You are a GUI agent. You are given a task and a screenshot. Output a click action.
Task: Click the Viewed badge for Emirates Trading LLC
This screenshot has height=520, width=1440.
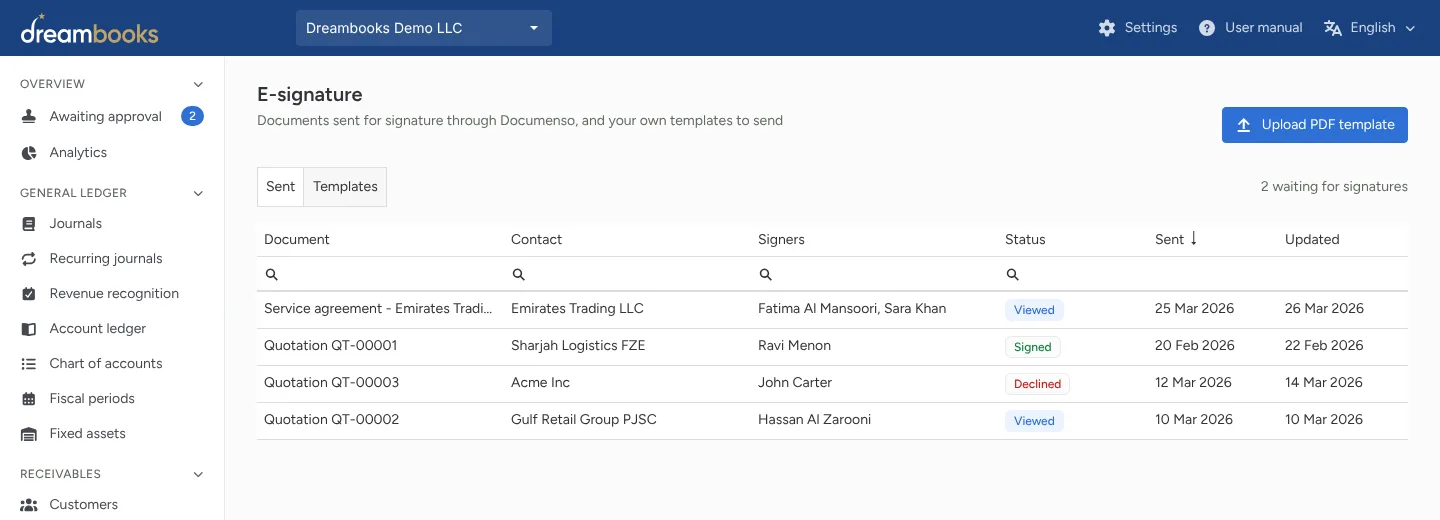(x=1034, y=310)
